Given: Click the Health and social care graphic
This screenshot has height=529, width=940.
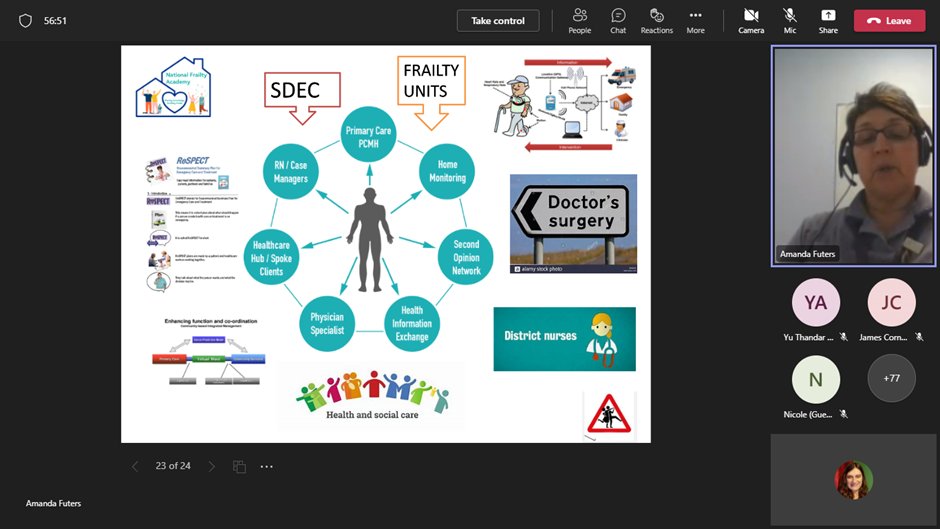Looking at the screenshot, I should coord(372,395).
